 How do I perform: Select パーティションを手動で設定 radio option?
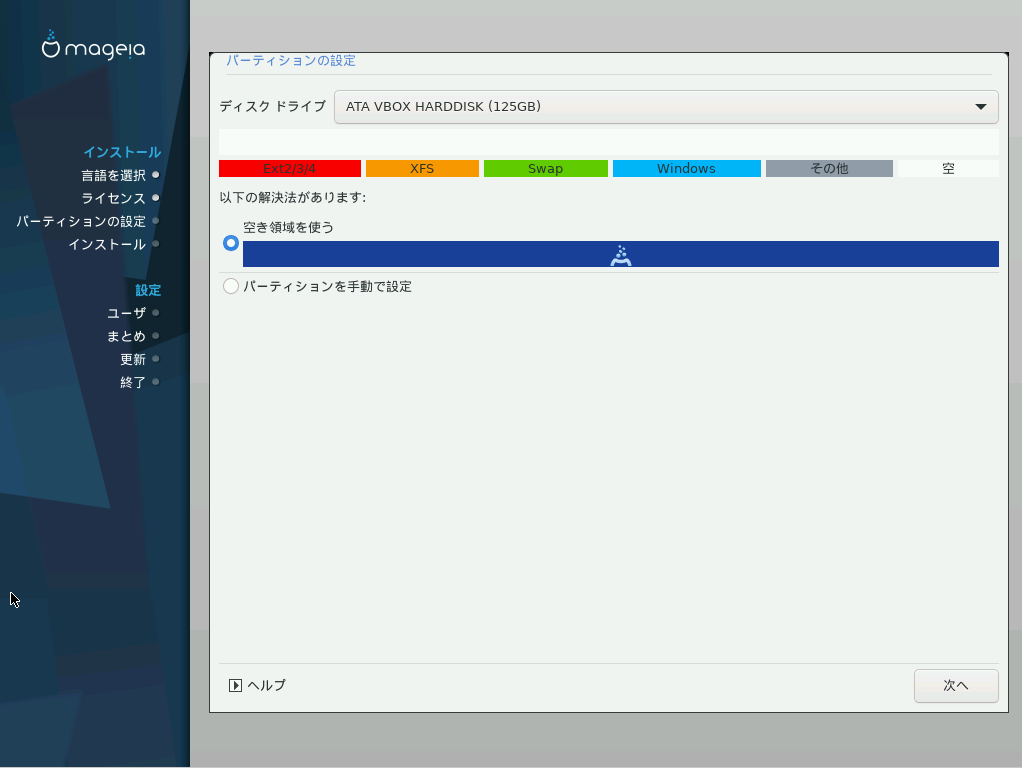tap(231, 286)
